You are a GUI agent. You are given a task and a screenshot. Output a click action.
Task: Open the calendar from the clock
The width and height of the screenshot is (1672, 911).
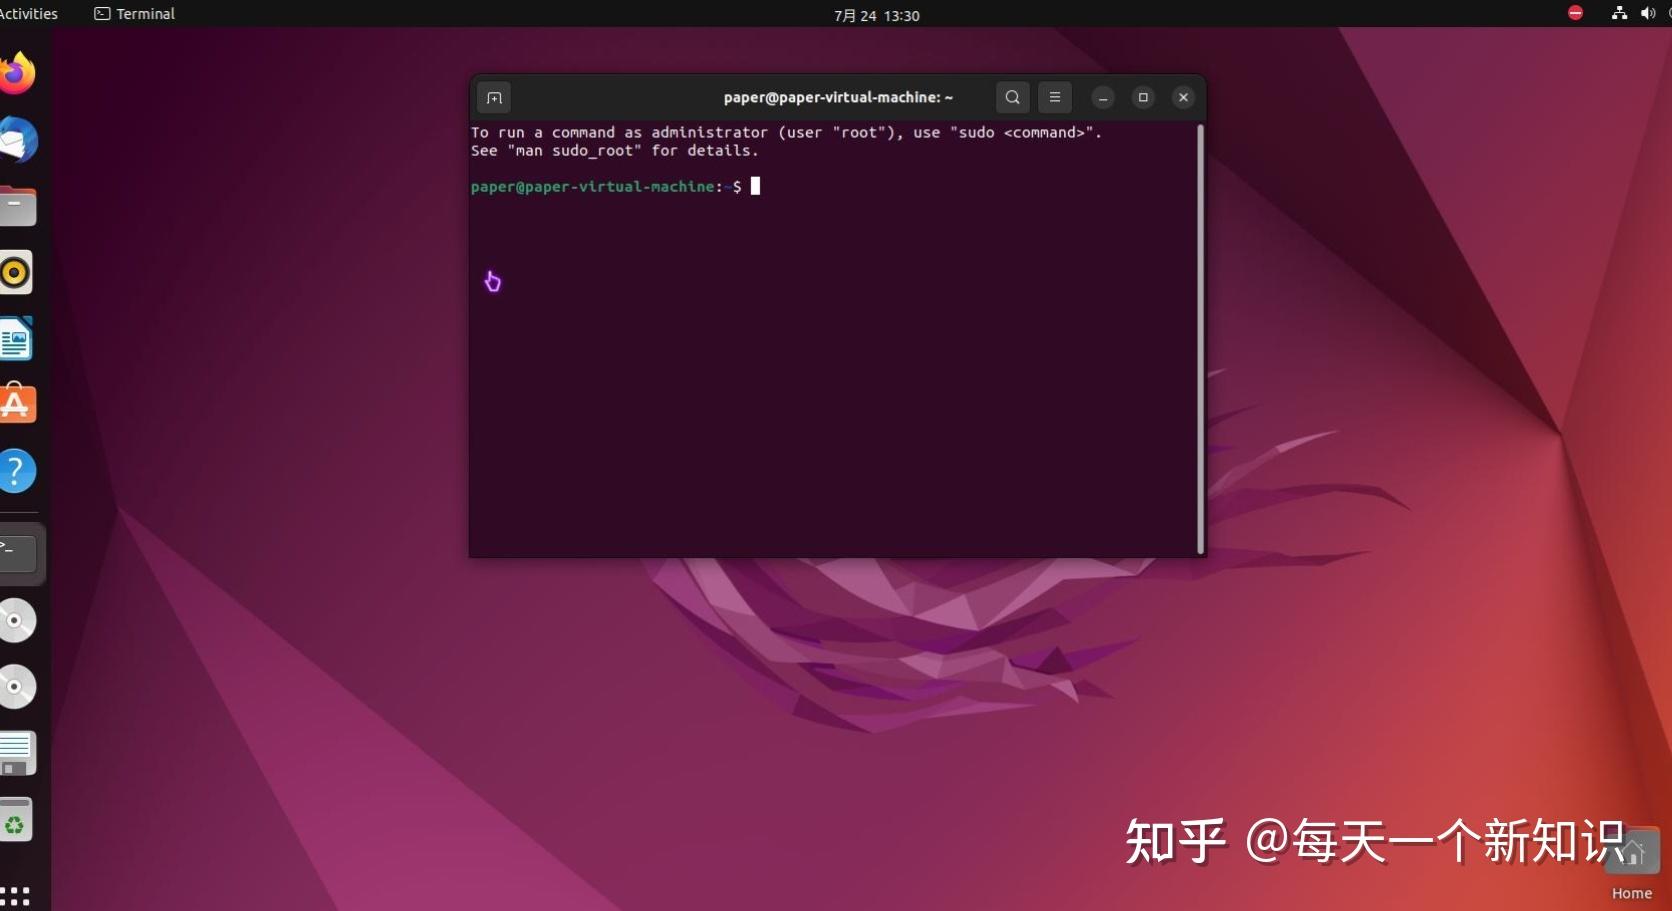click(x=876, y=15)
